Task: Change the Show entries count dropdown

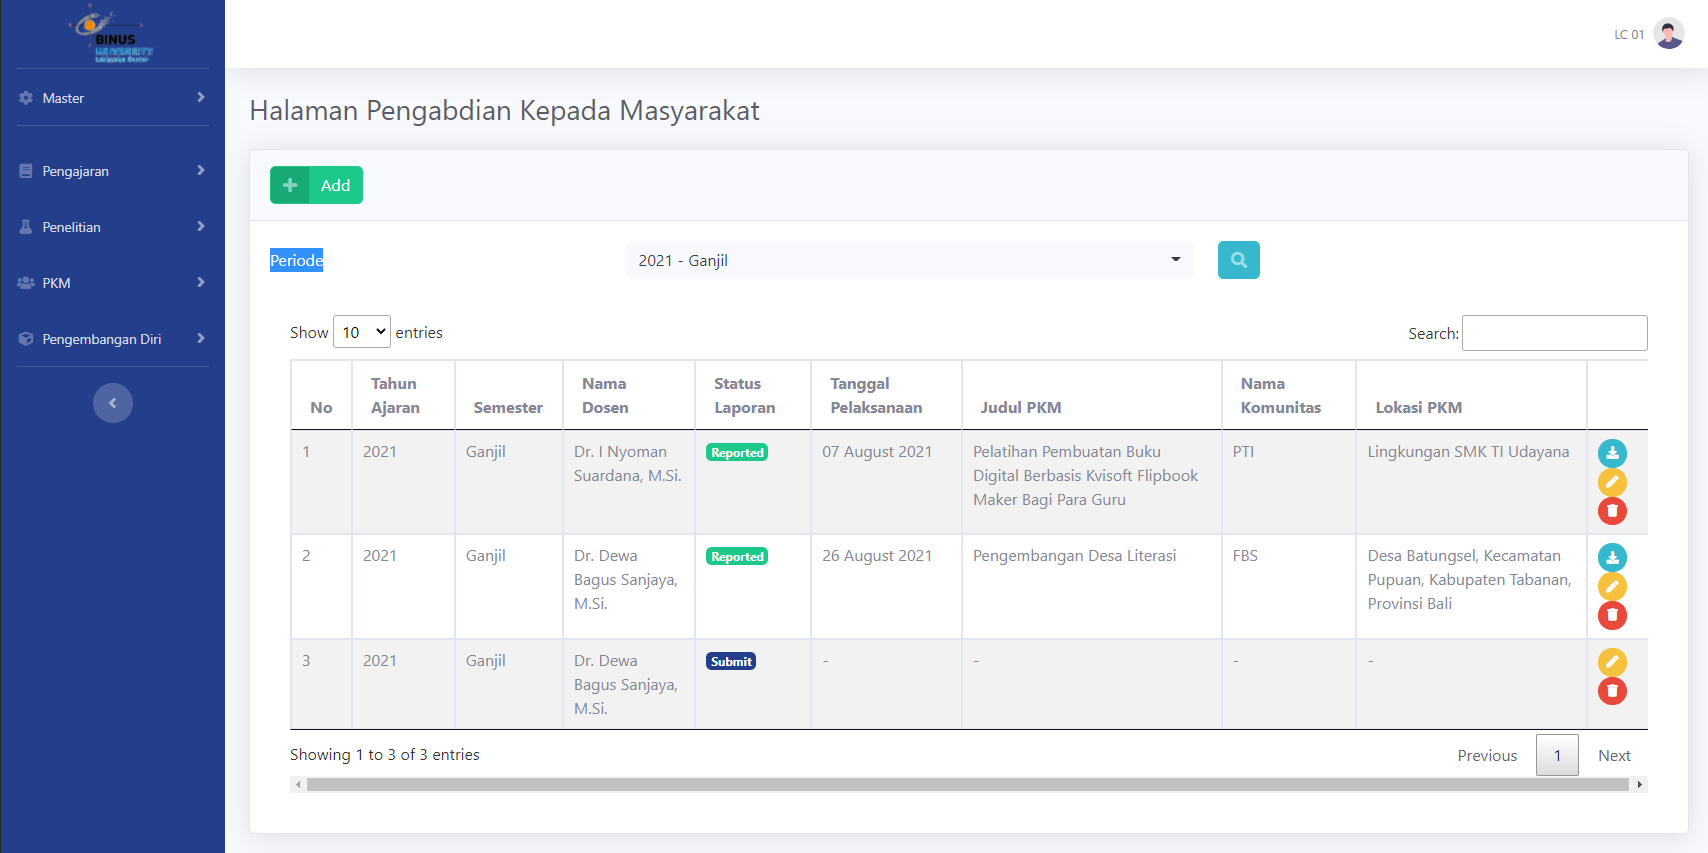Action: point(361,332)
